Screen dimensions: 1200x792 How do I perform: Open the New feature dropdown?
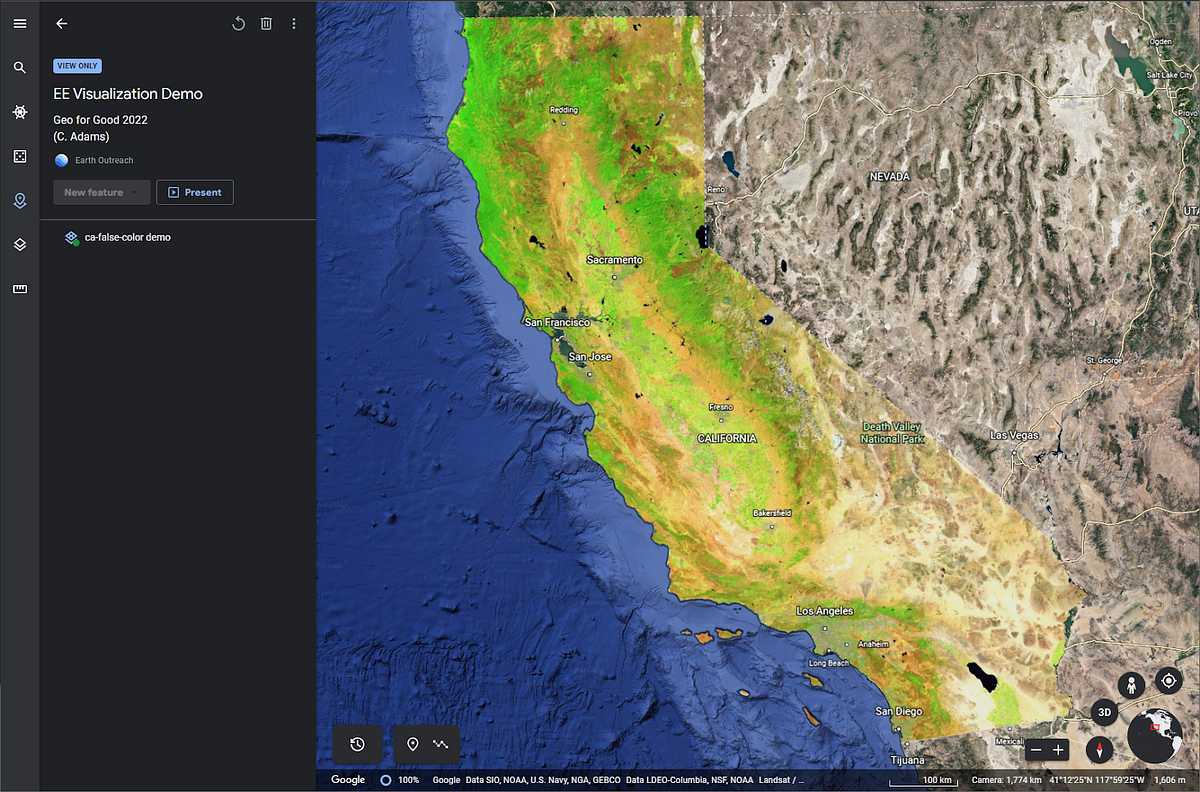click(101, 192)
